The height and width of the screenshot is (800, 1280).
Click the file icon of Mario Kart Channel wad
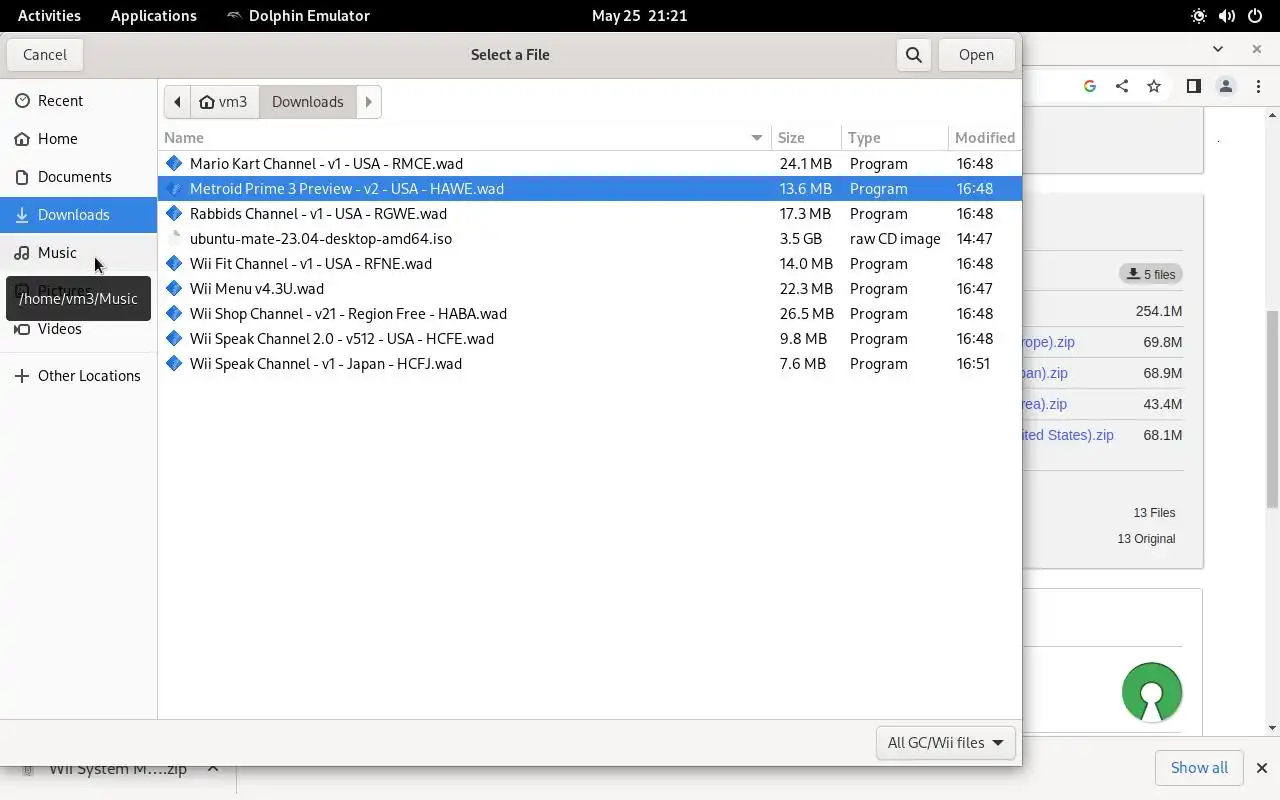pyautogui.click(x=174, y=163)
